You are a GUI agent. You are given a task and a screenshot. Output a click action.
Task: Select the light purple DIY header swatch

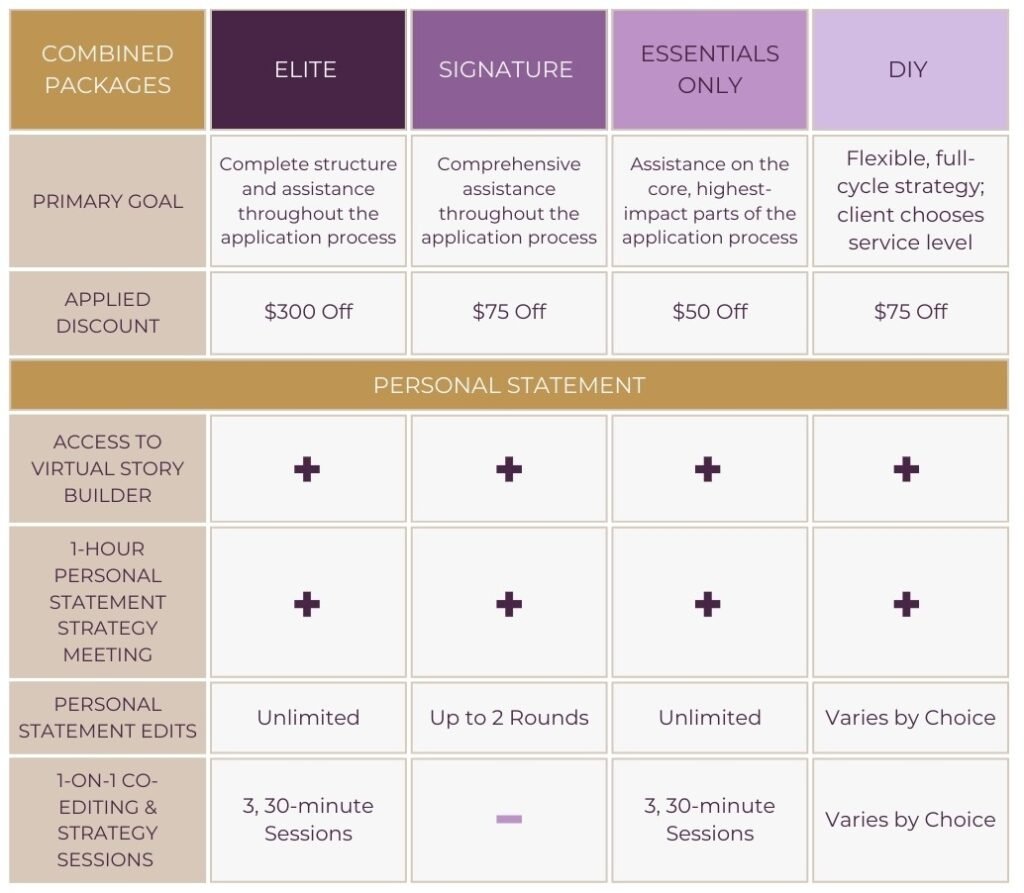point(910,70)
